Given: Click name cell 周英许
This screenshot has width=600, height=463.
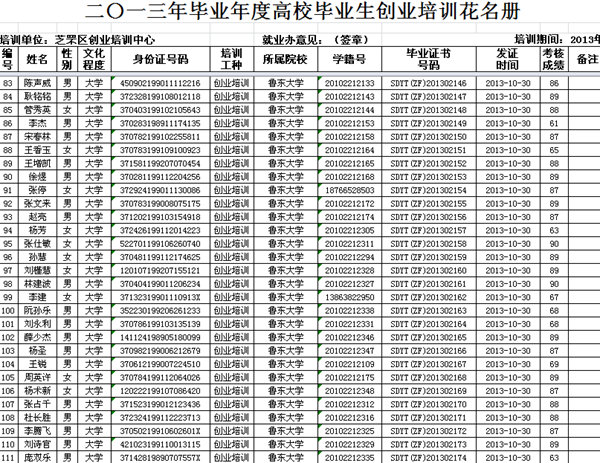Looking at the screenshot, I should point(38,377).
